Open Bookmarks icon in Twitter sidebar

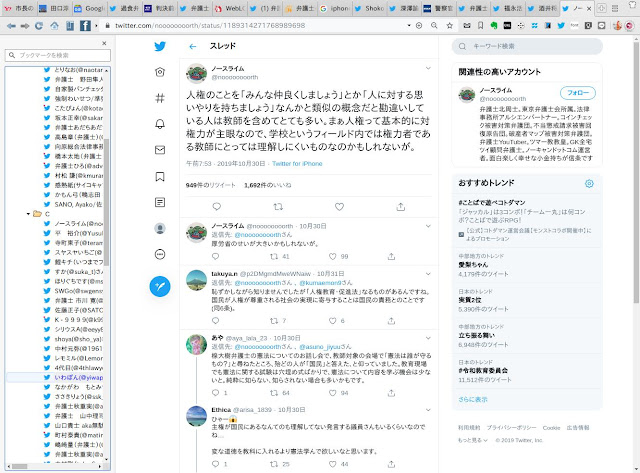click(160, 176)
